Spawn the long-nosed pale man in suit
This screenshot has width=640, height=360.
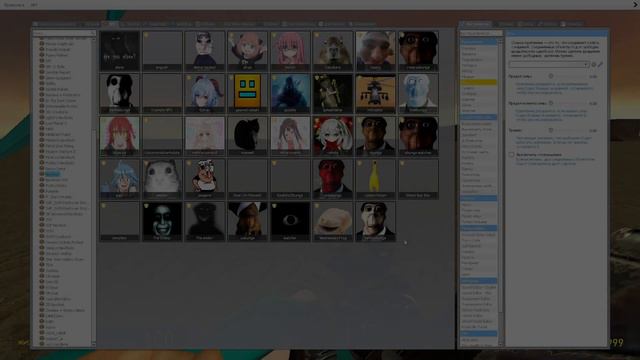376,221
